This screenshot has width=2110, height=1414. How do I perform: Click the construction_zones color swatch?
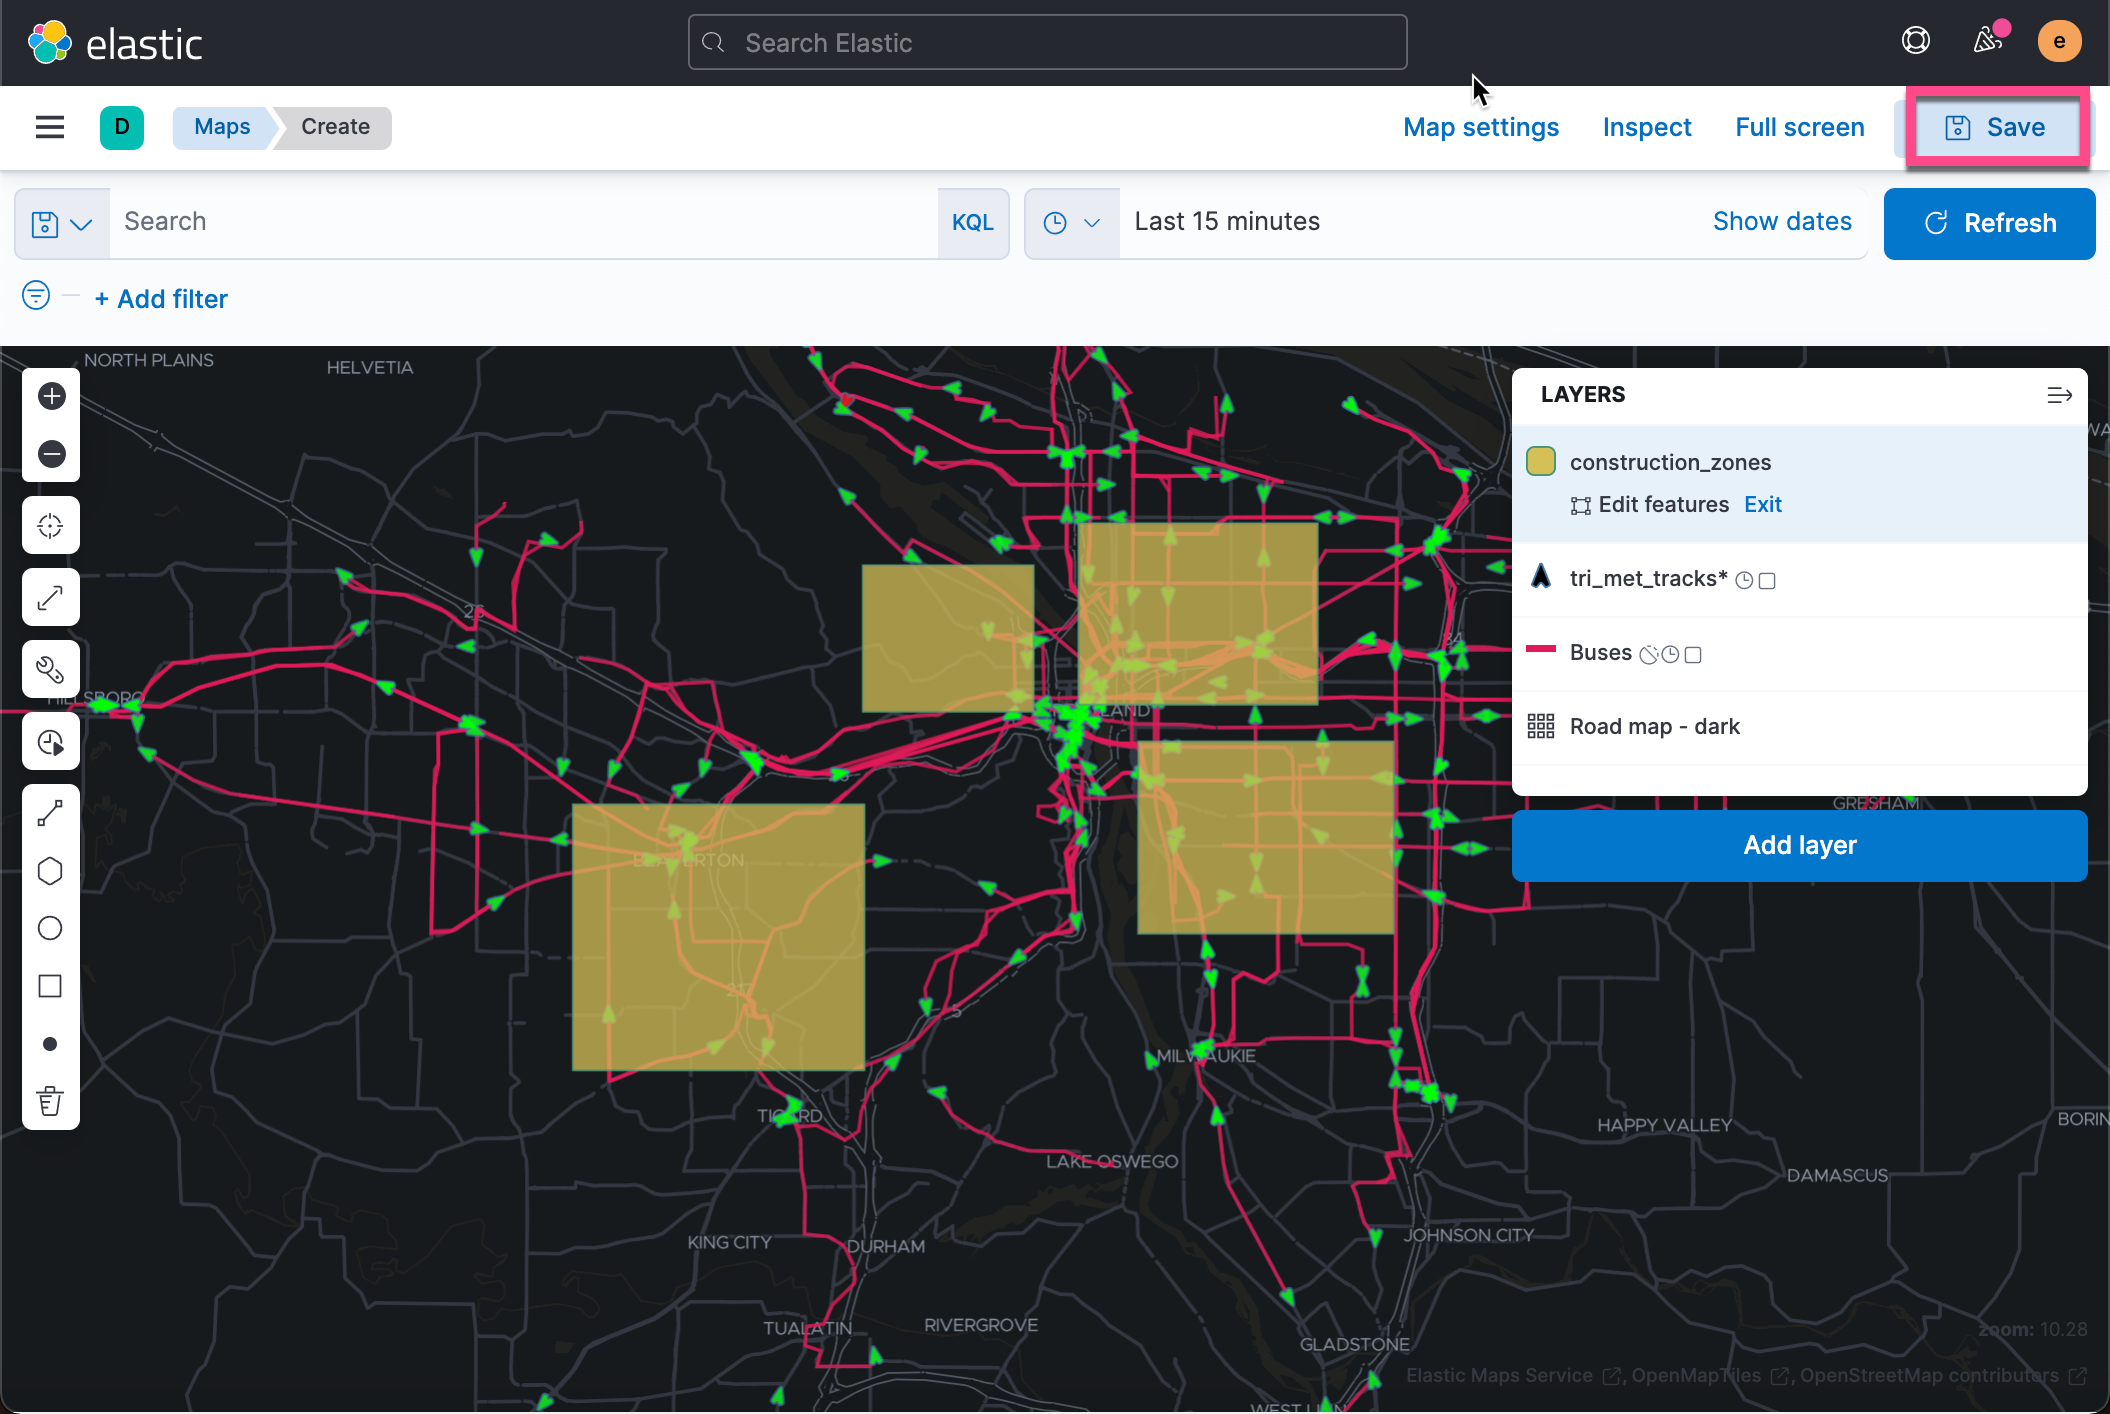(x=1541, y=461)
